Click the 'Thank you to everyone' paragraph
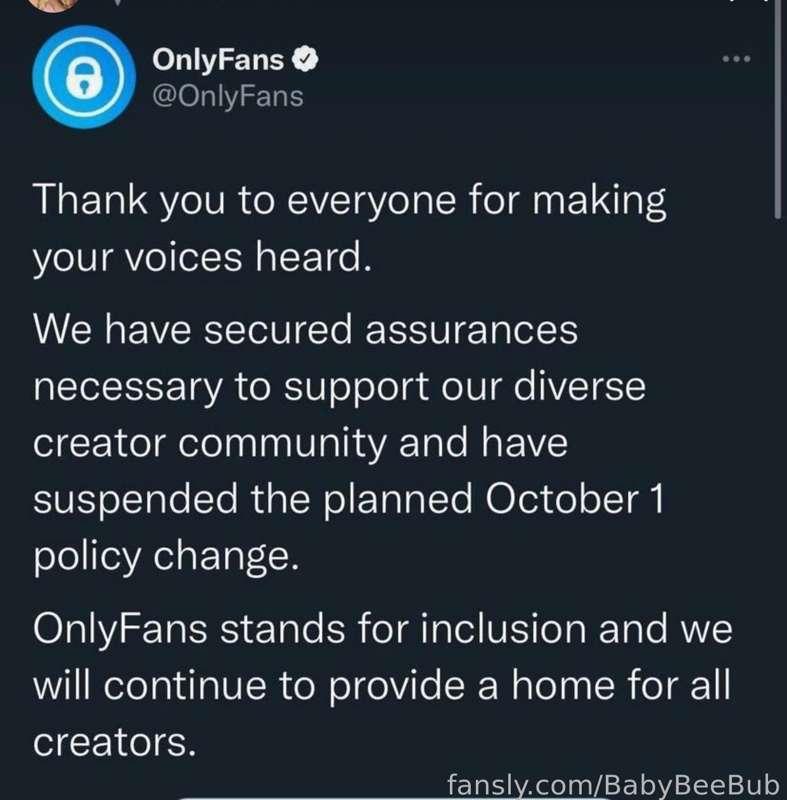787x800 pixels. pos(349,228)
